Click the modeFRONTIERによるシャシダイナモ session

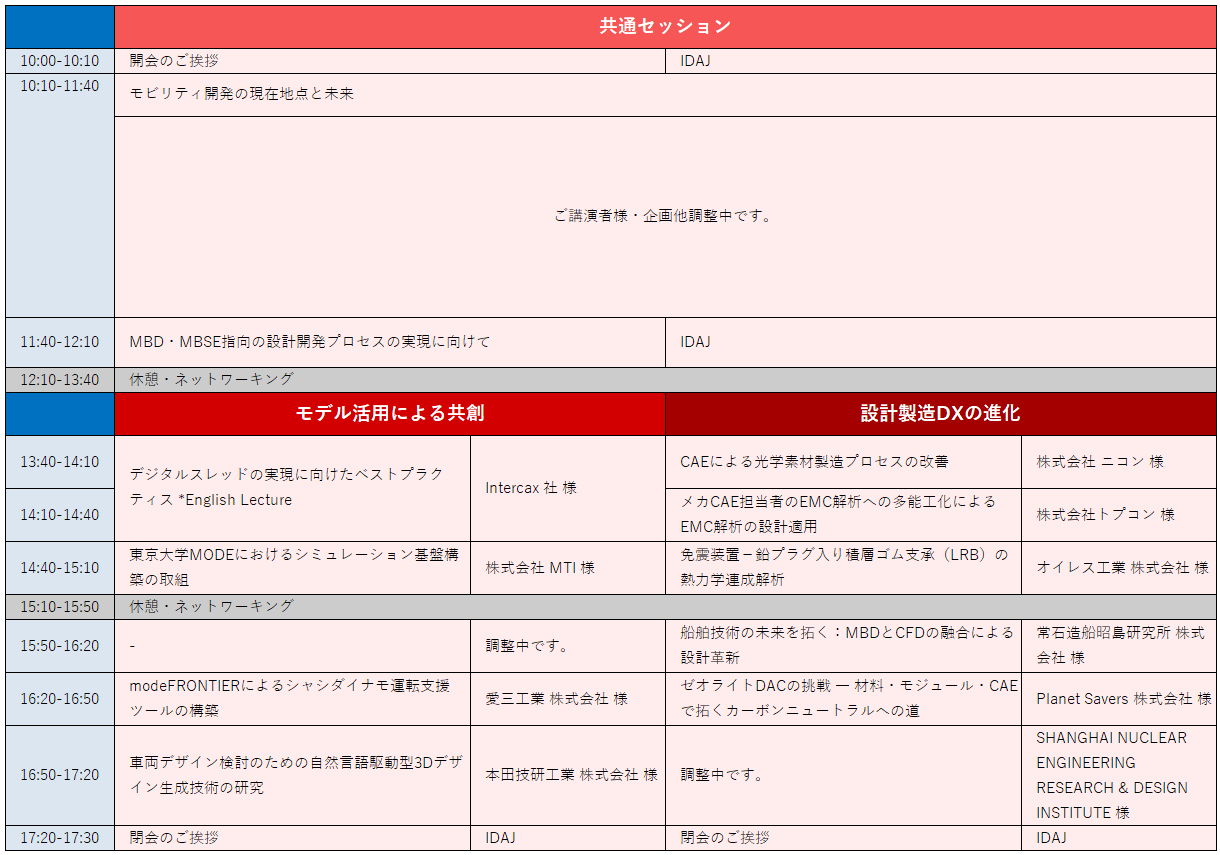[292, 699]
